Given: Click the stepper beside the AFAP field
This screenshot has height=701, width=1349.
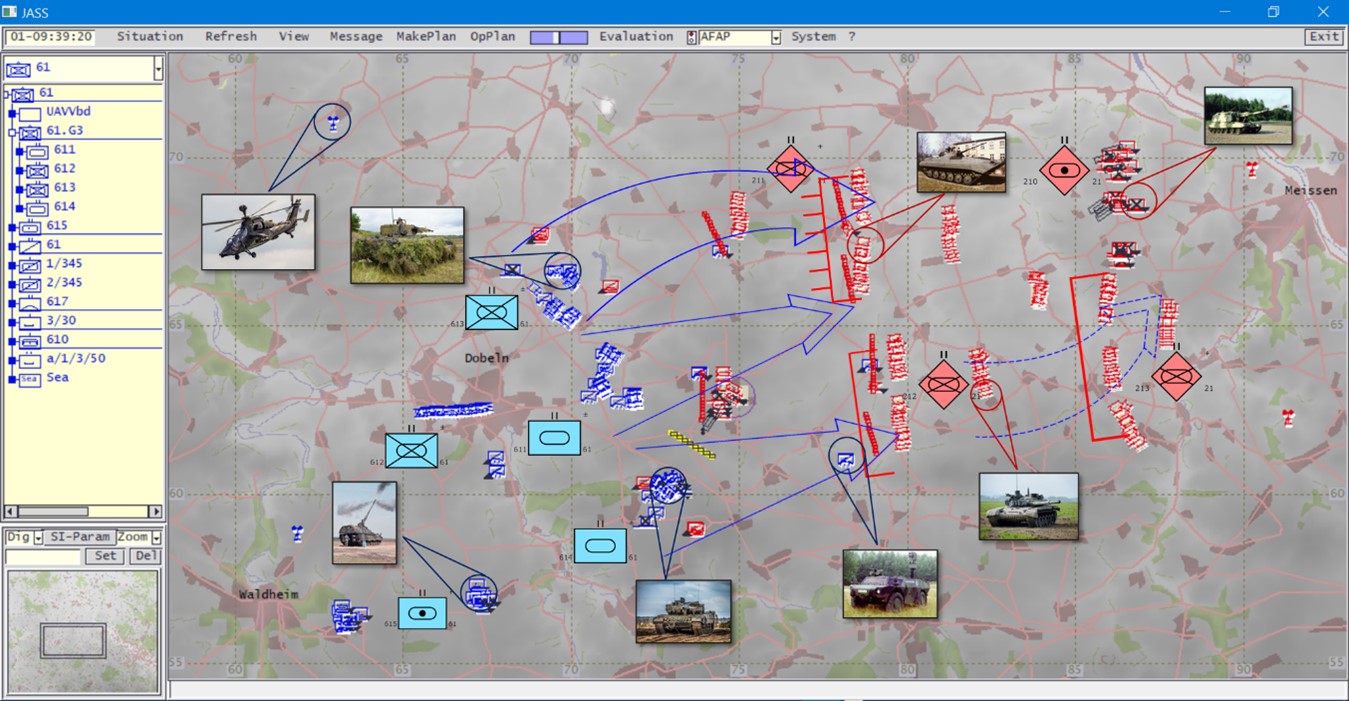Looking at the screenshot, I should (691, 37).
